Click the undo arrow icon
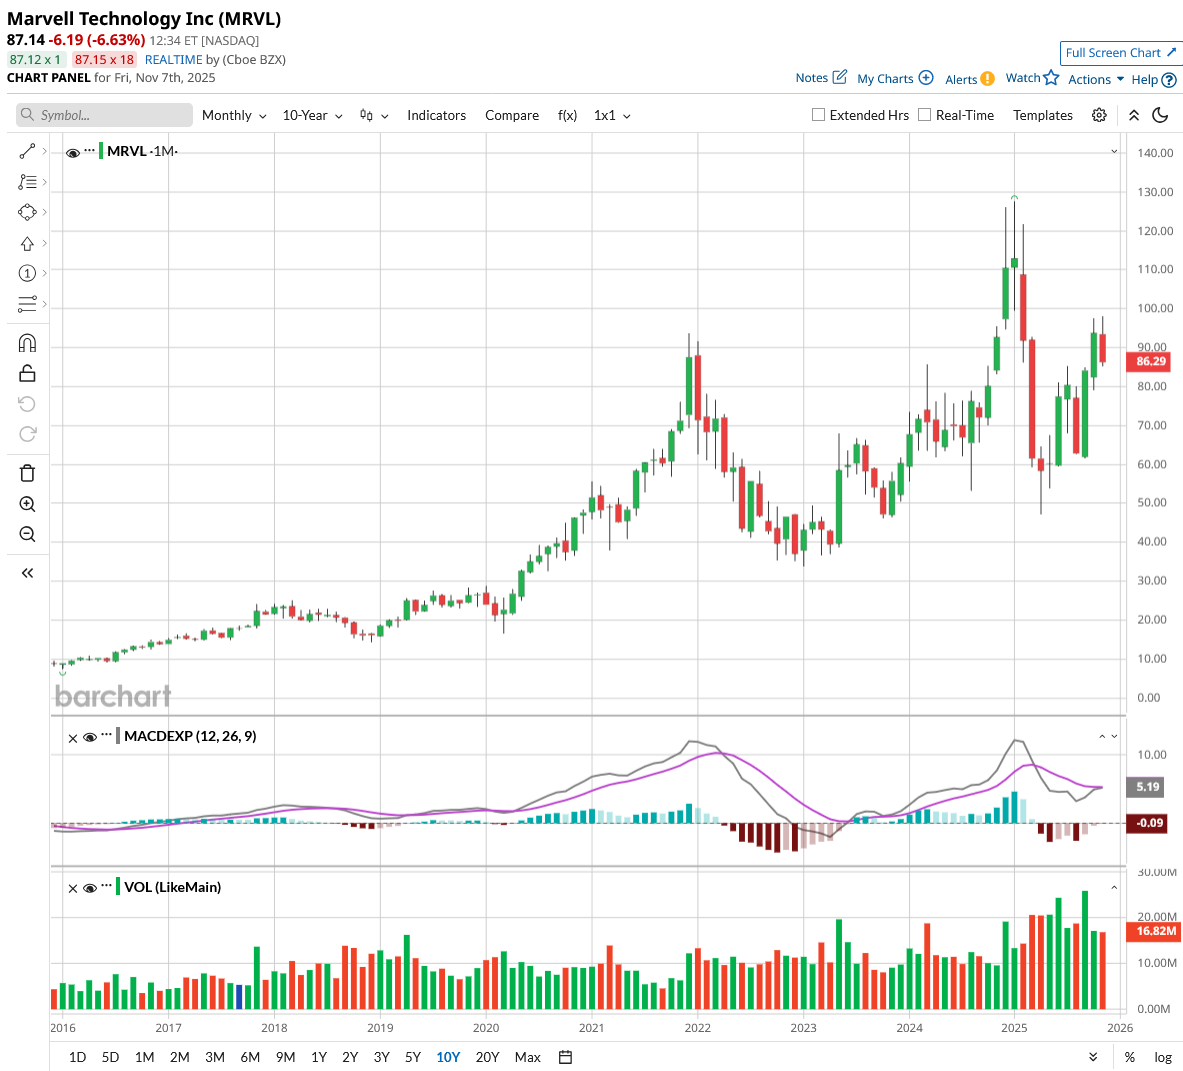This screenshot has width=1183, height=1071. click(27, 404)
